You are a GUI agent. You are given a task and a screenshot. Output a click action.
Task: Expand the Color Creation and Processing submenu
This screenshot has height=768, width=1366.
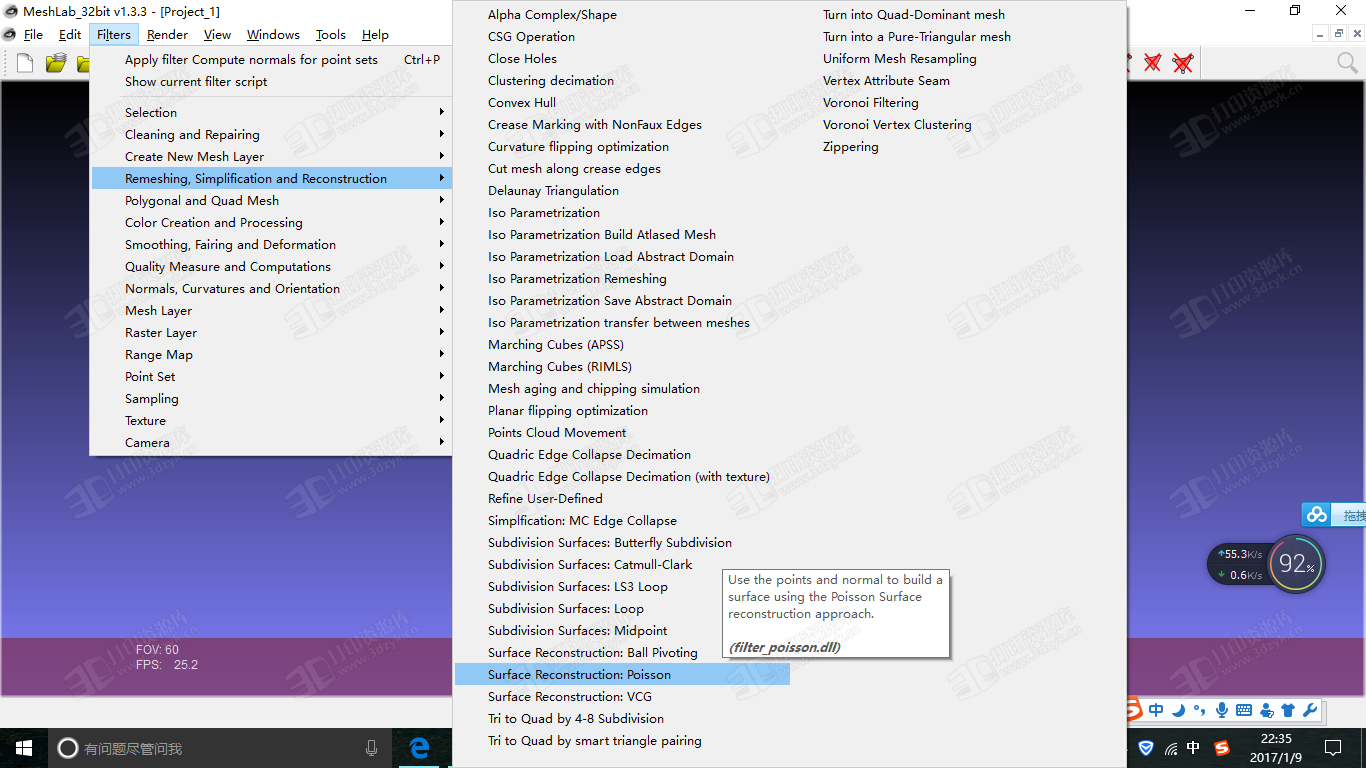(x=271, y=222)
